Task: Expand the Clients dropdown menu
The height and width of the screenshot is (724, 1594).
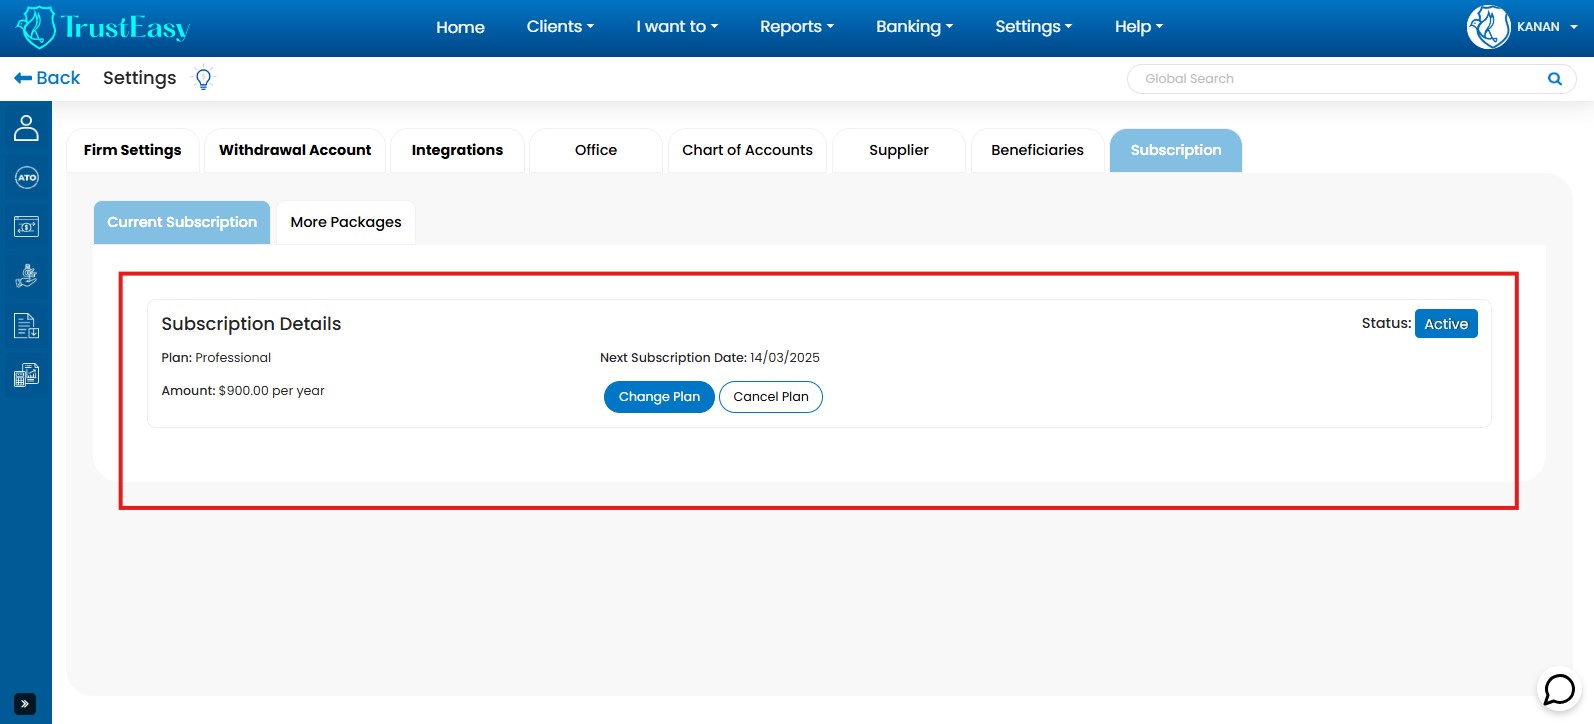Action: click(560, 27)
